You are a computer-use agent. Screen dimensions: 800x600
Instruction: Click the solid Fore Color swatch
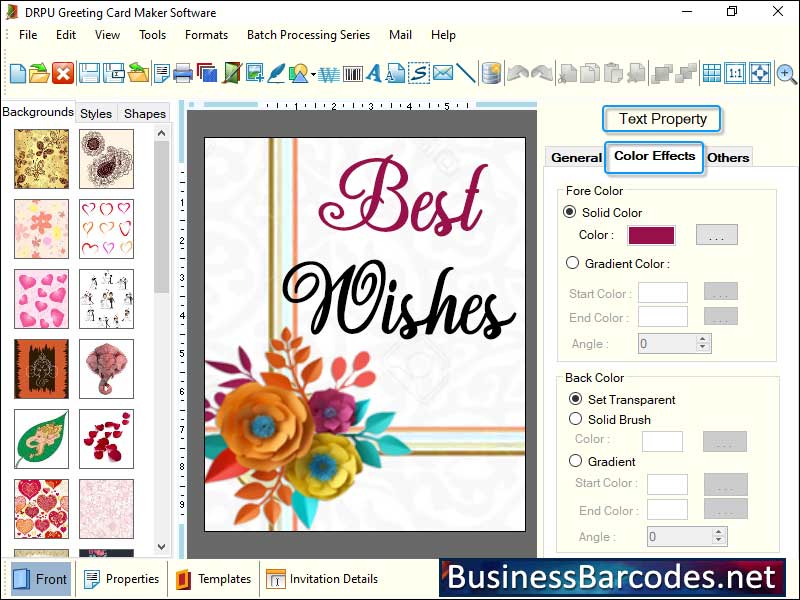click(651, 235)
